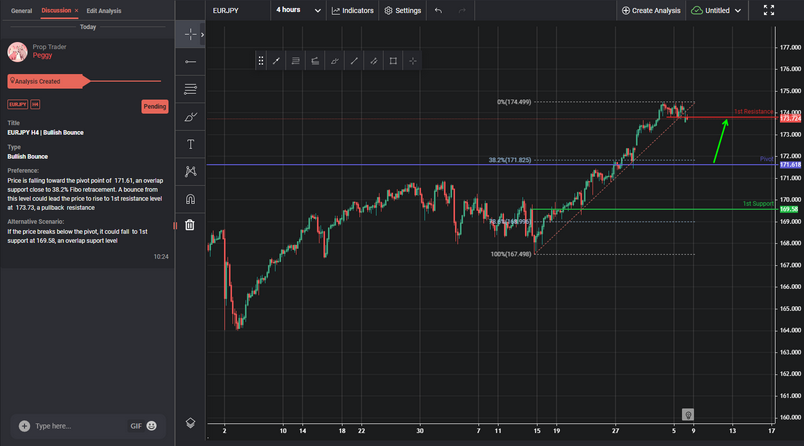This screenshot has width=804, height=446.
Task: Open the GIF picker
Action: (x=135, y=426)
